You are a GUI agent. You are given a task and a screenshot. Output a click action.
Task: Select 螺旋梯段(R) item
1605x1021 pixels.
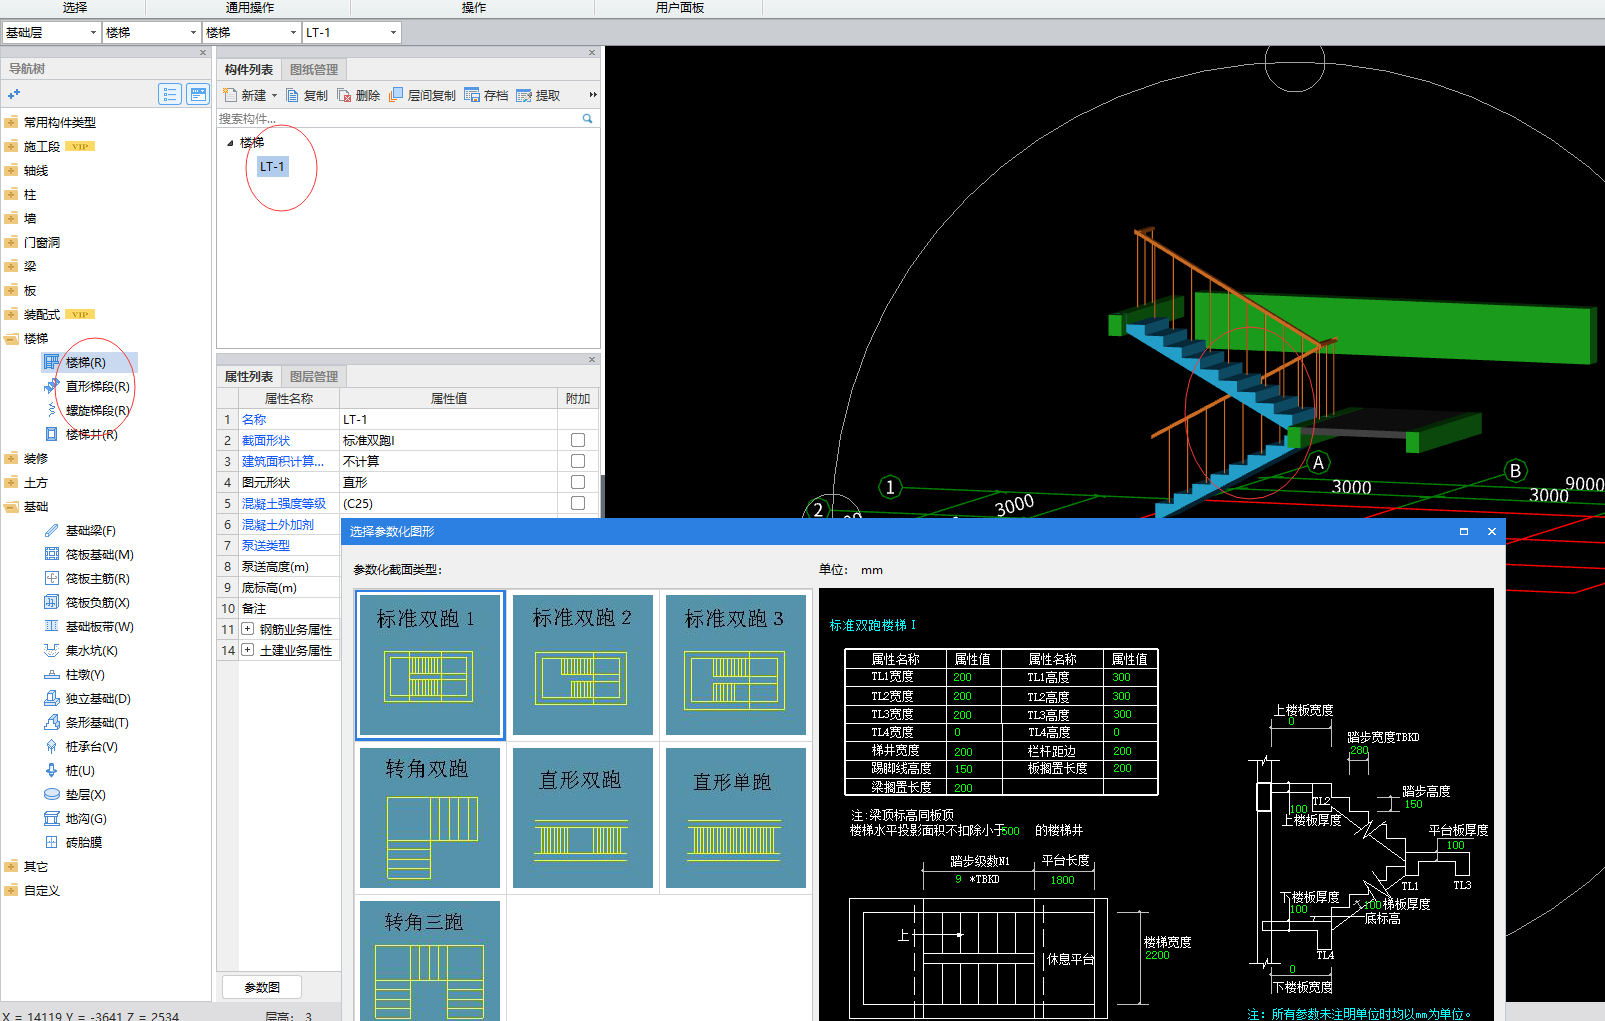tap(97, 410)
